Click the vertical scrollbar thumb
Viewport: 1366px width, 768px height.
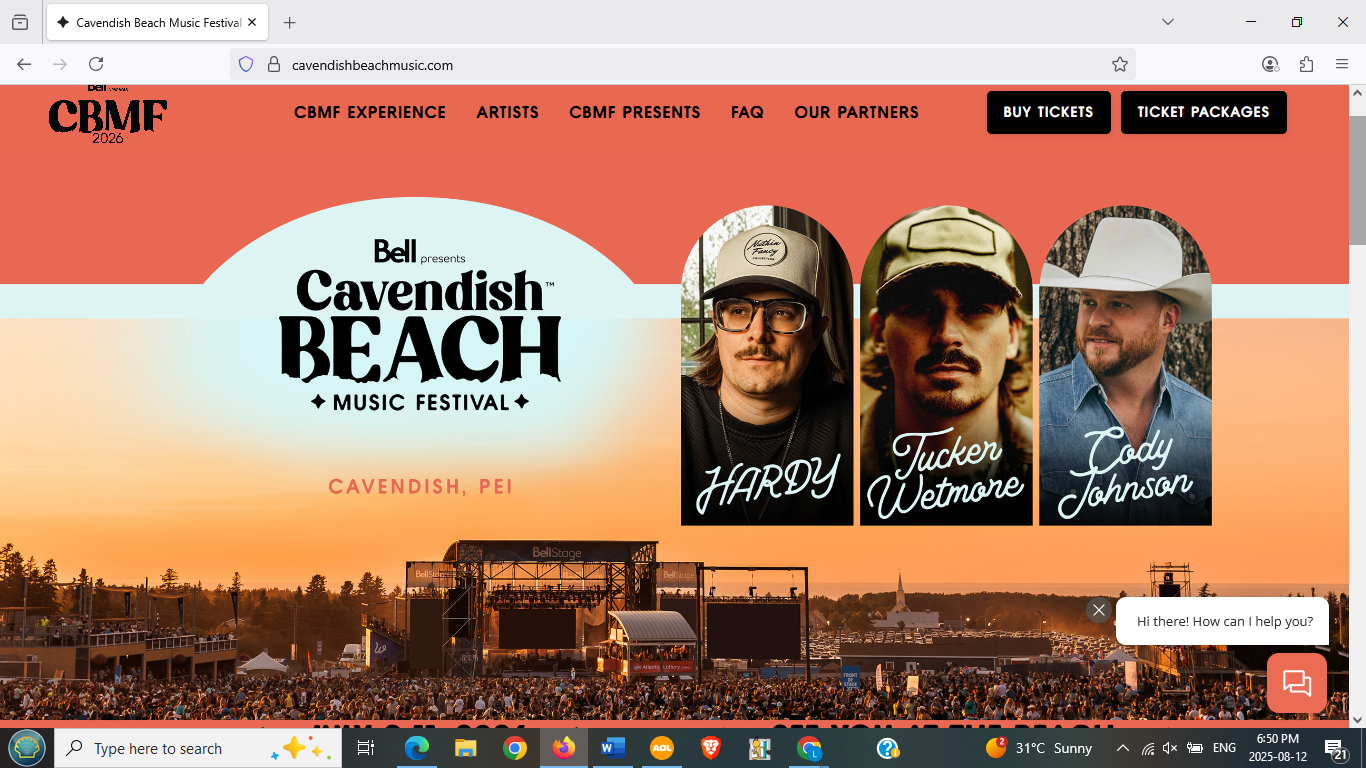click(x=1357, y=180)
